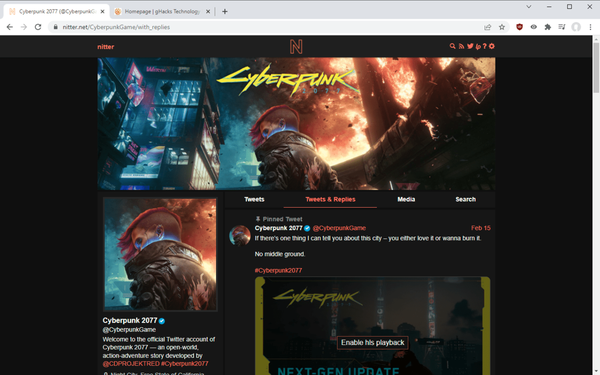Screen dimensions: 600x375
Task: Click the Liberapay donate icon
Action: tap(478, 46)
